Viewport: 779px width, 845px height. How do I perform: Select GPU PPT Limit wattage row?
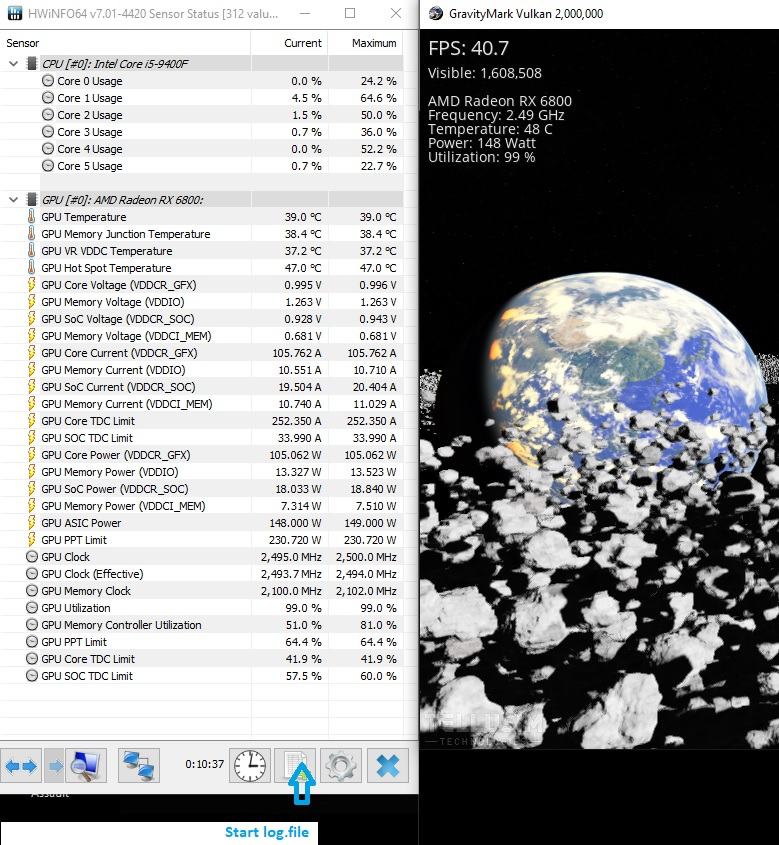click(x=201, y=539)
